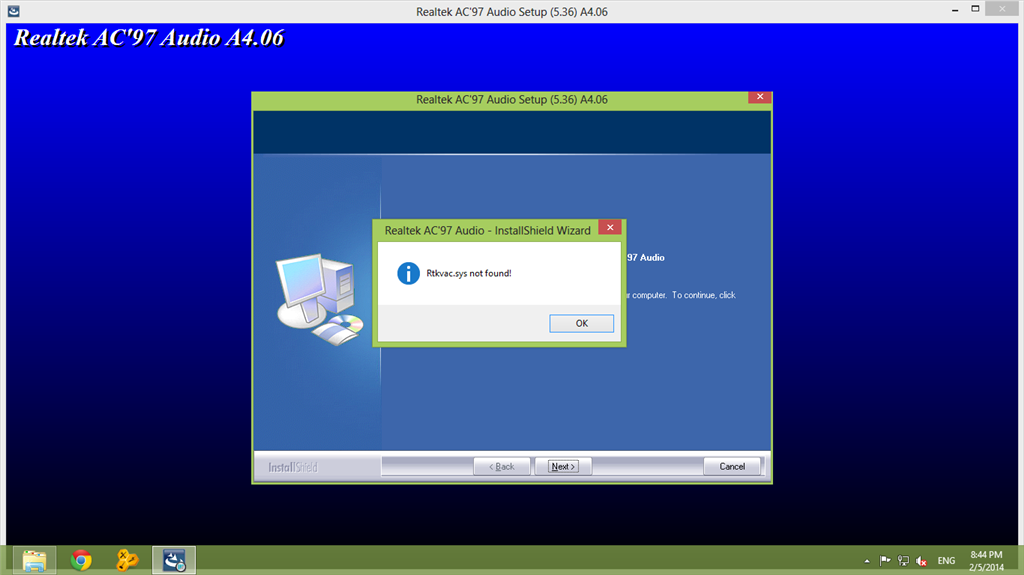Click the blue information icon in dialog
Viewport: 1024px width, 575px height.
(x=408, y=273)
